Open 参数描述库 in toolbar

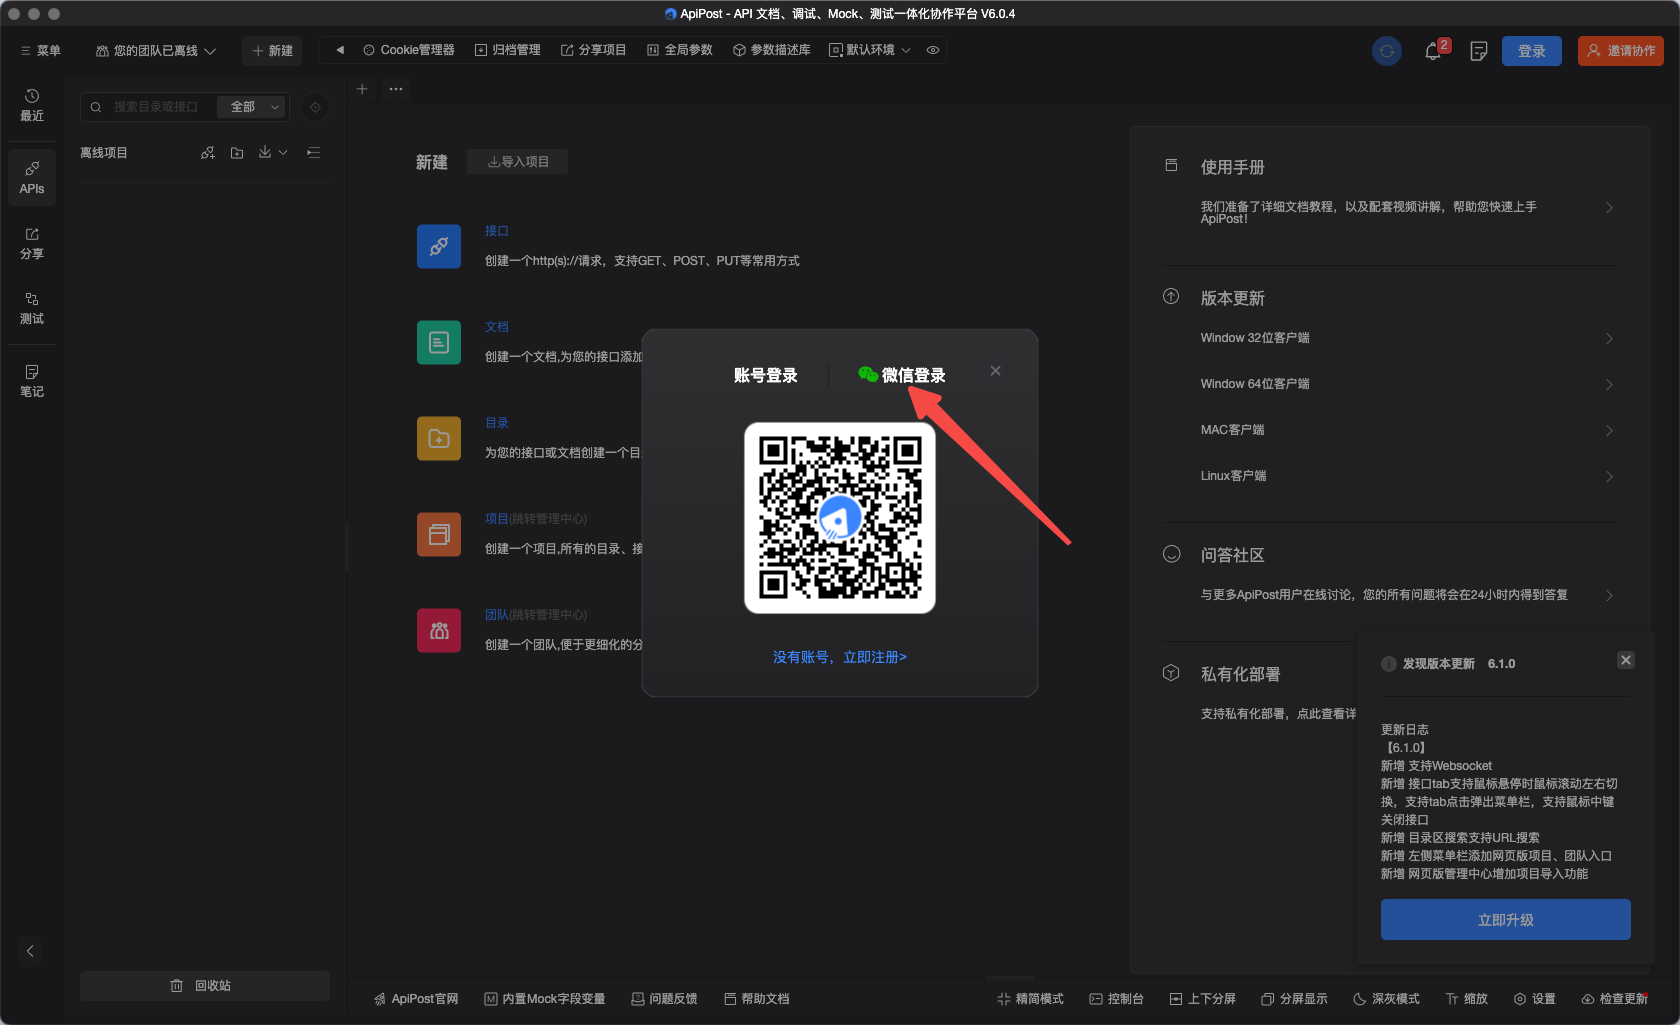[x=771, y=50]
